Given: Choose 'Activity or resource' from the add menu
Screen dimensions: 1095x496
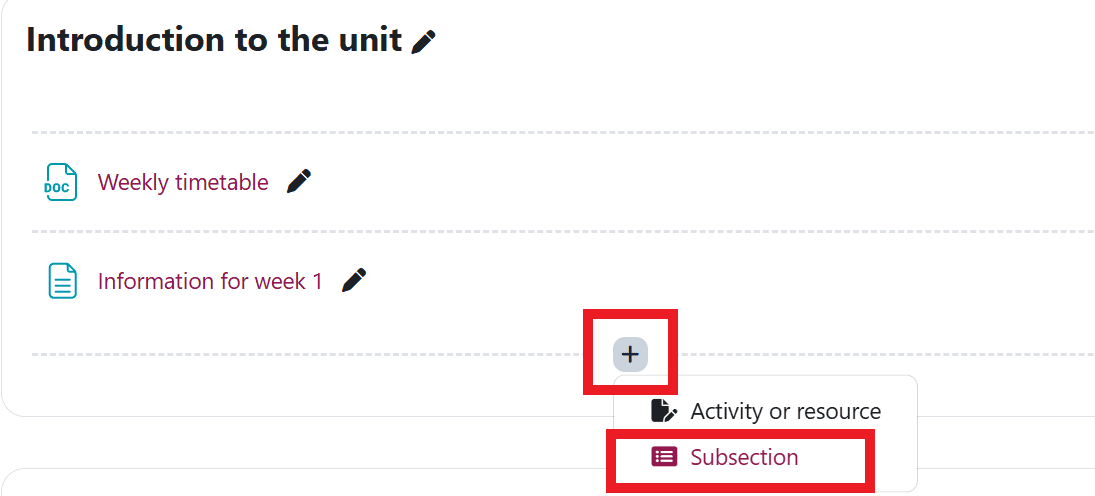Looking at the screenshot, I should point(785,411).
